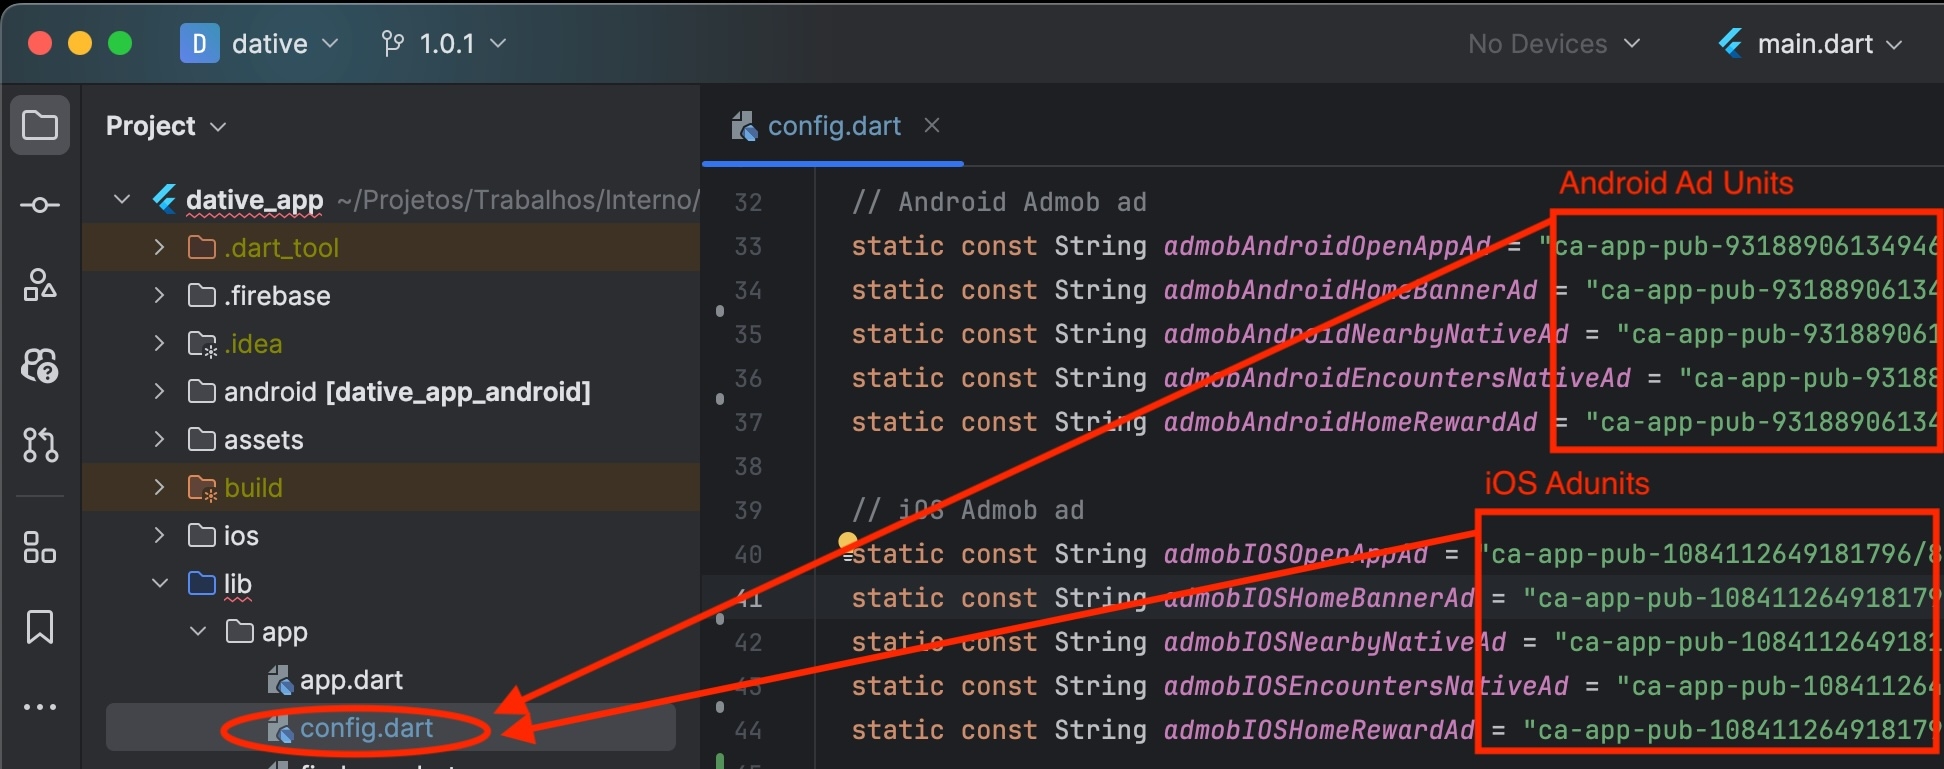This screenshot has height=769, width=1944.
Task: Open the No Devices selector dropdown
Action: [x=1553, y=44]
